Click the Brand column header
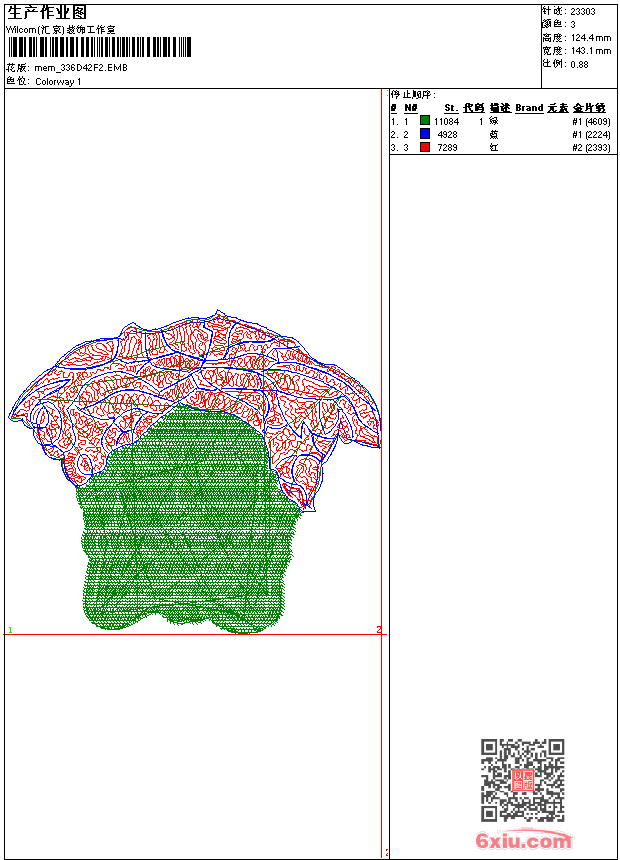Image resolution: width=620 pixels, height=860 pixels. click(x=529, y=108)
